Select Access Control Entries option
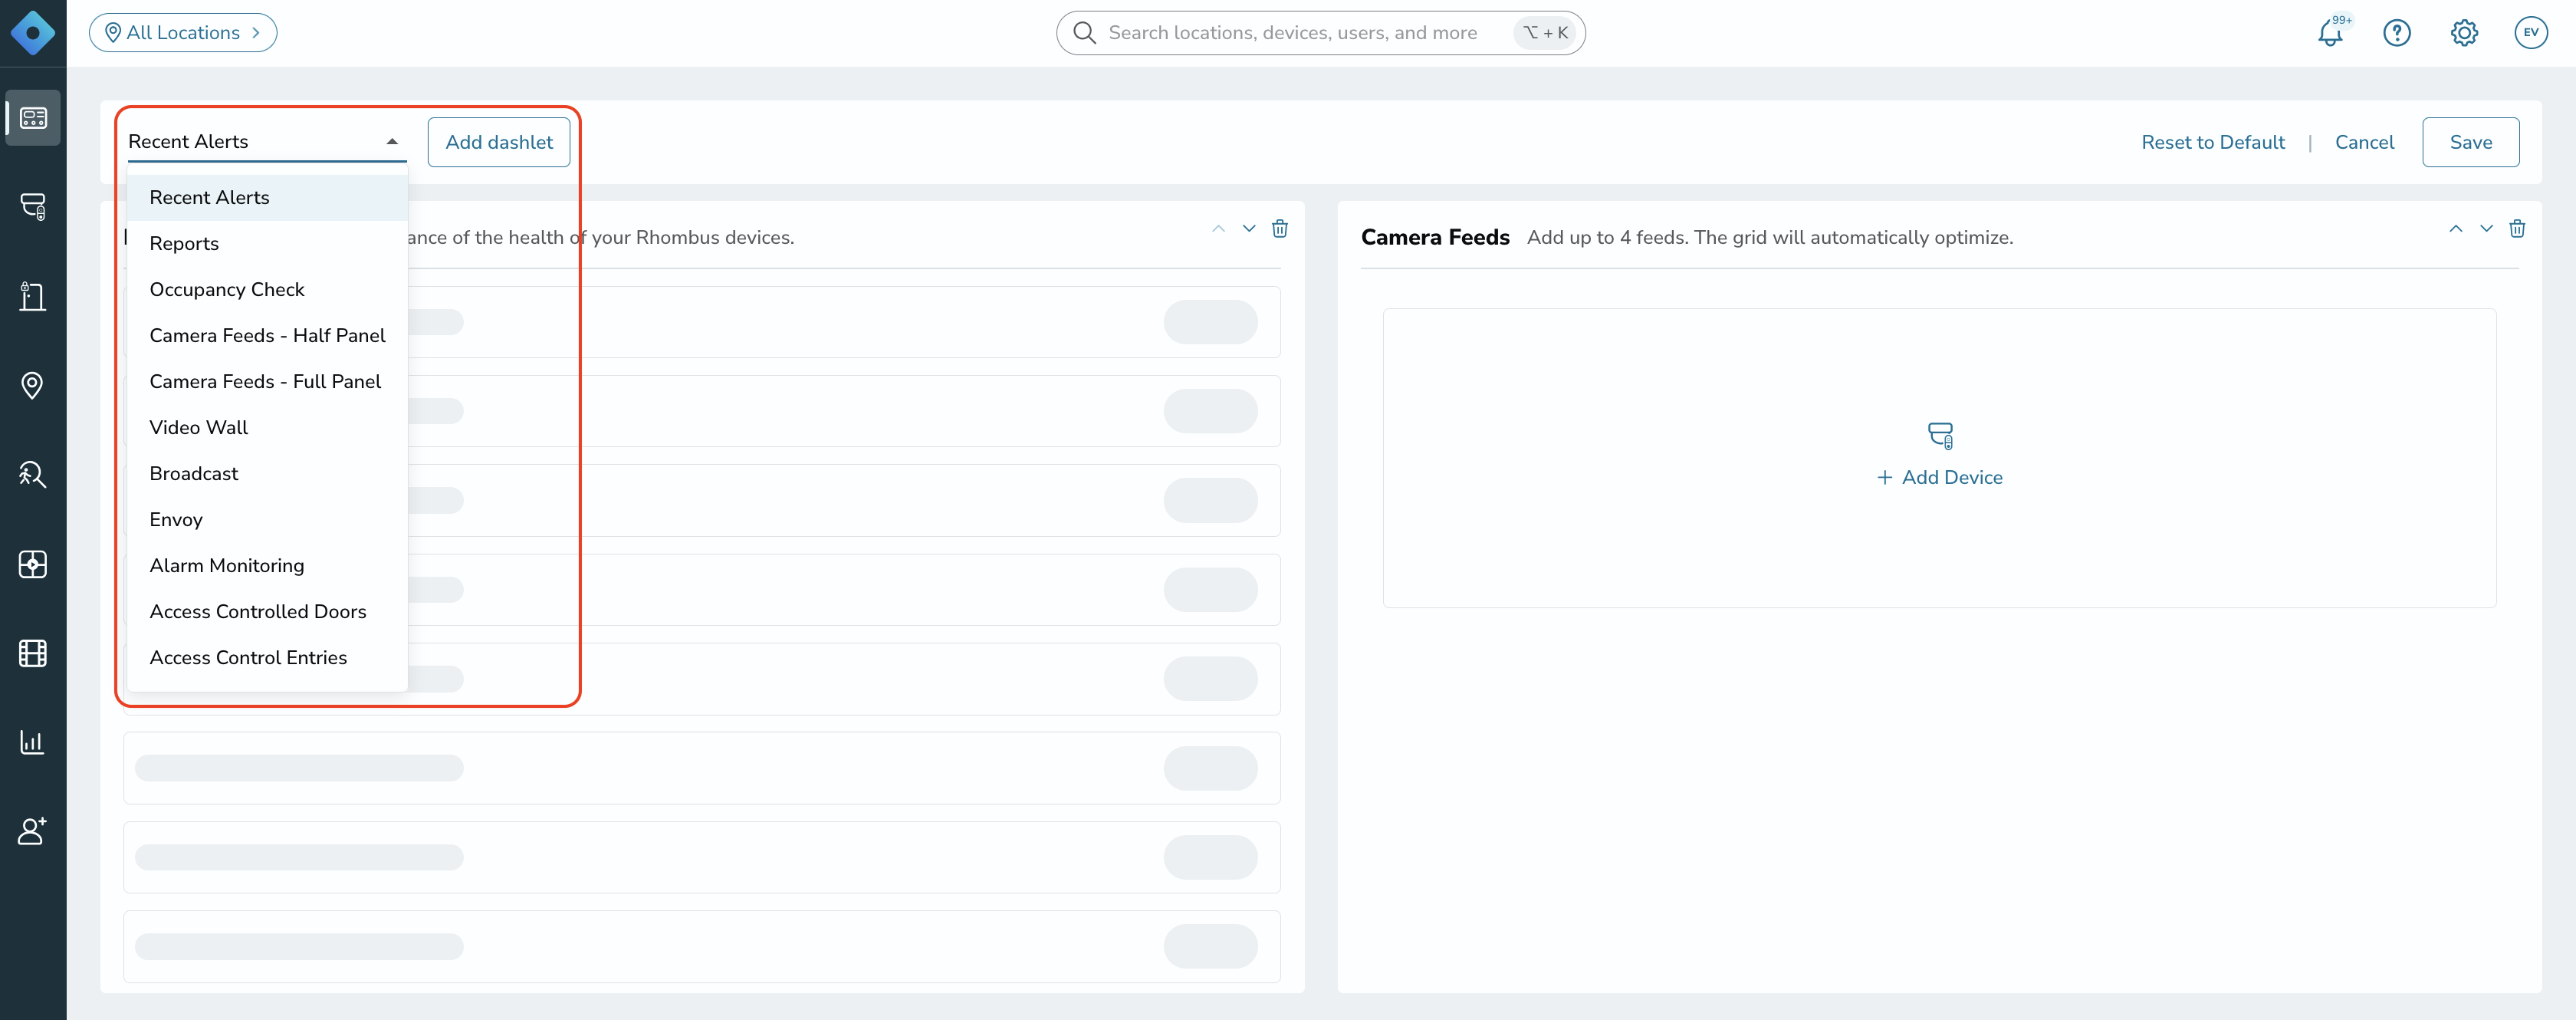This screenshot has height=1020, width=2576. (x=268, y=658)
